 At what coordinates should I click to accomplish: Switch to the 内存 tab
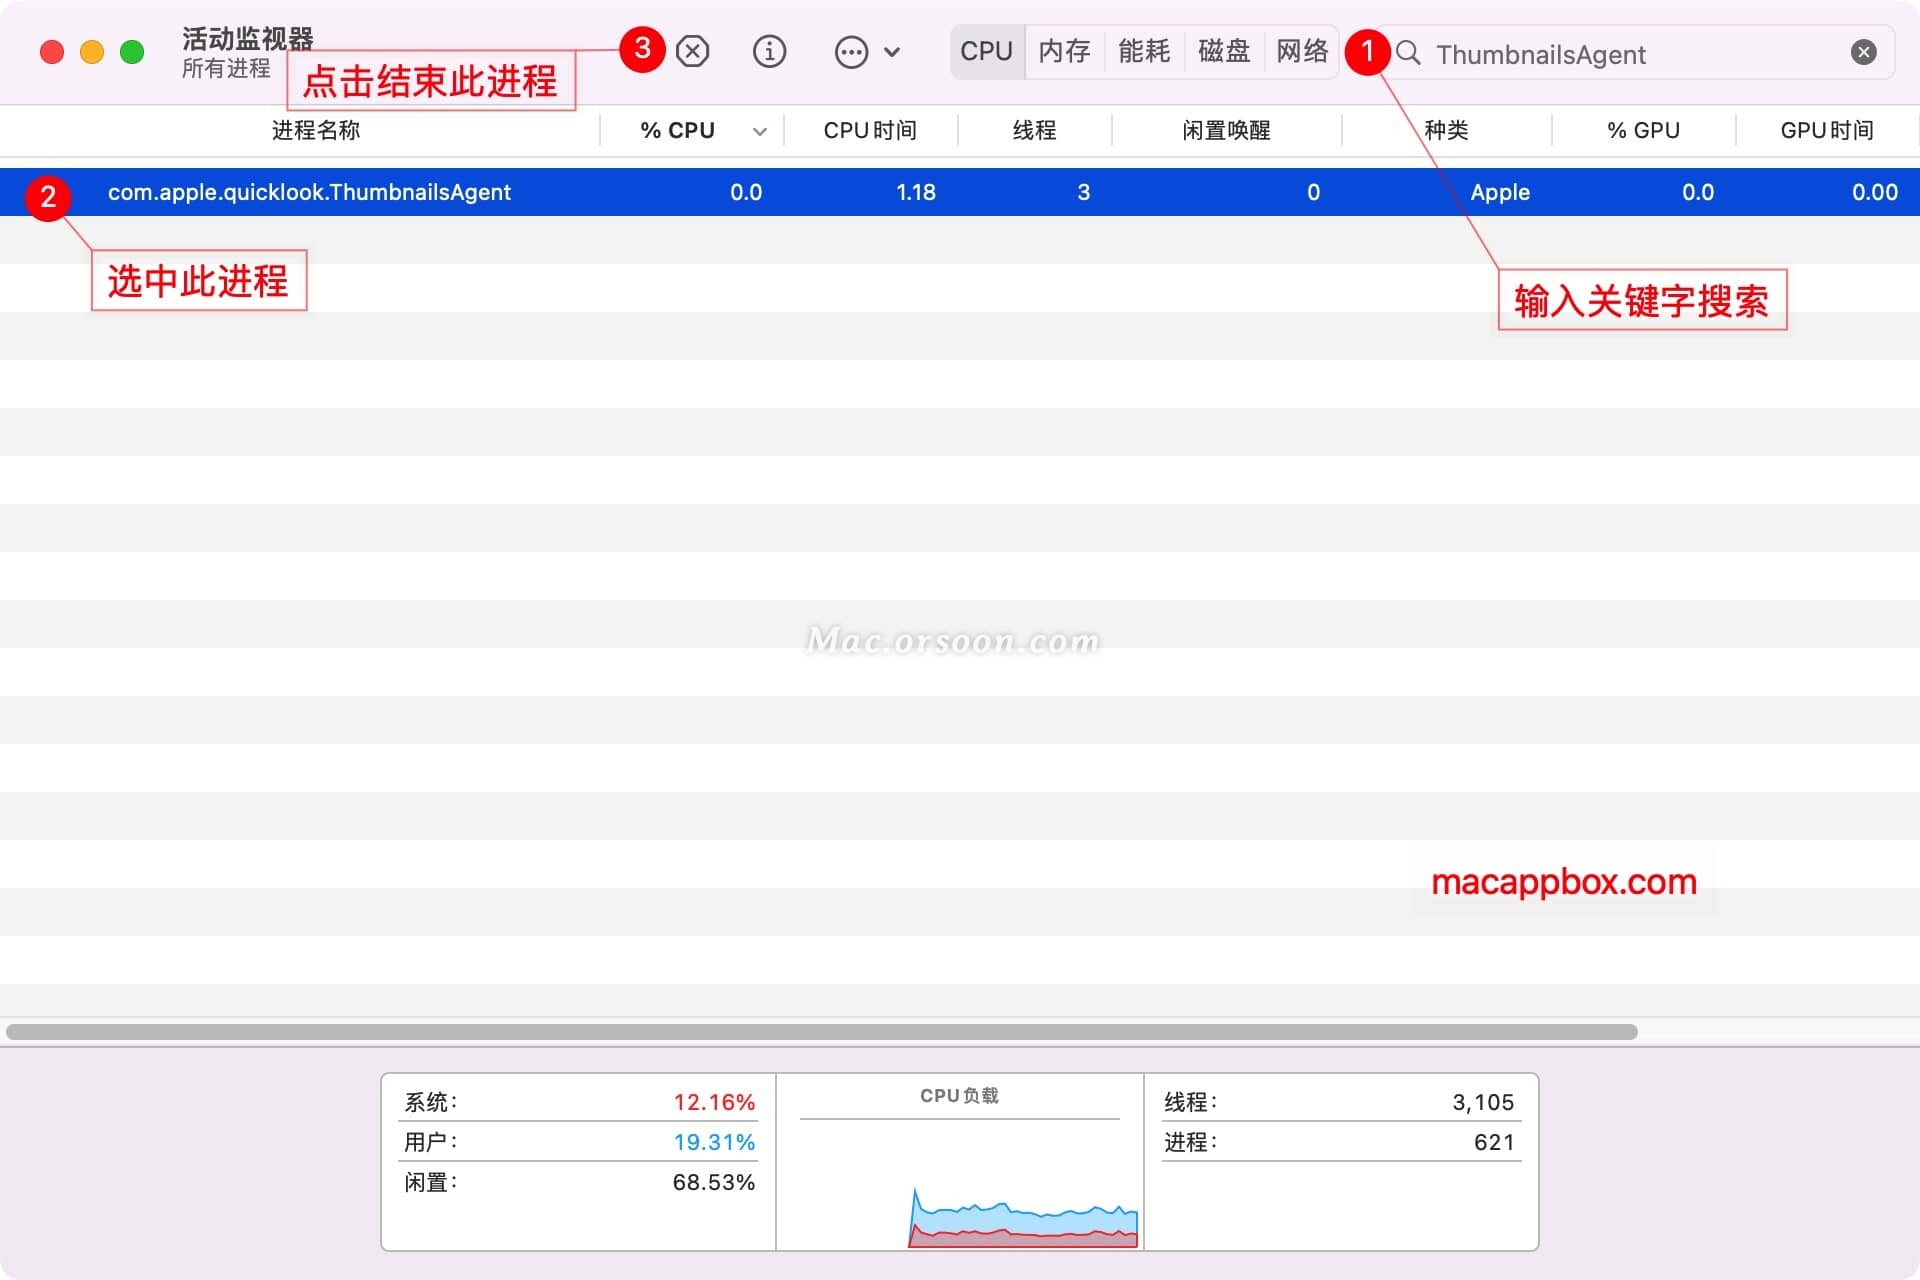click(1064, 52)
